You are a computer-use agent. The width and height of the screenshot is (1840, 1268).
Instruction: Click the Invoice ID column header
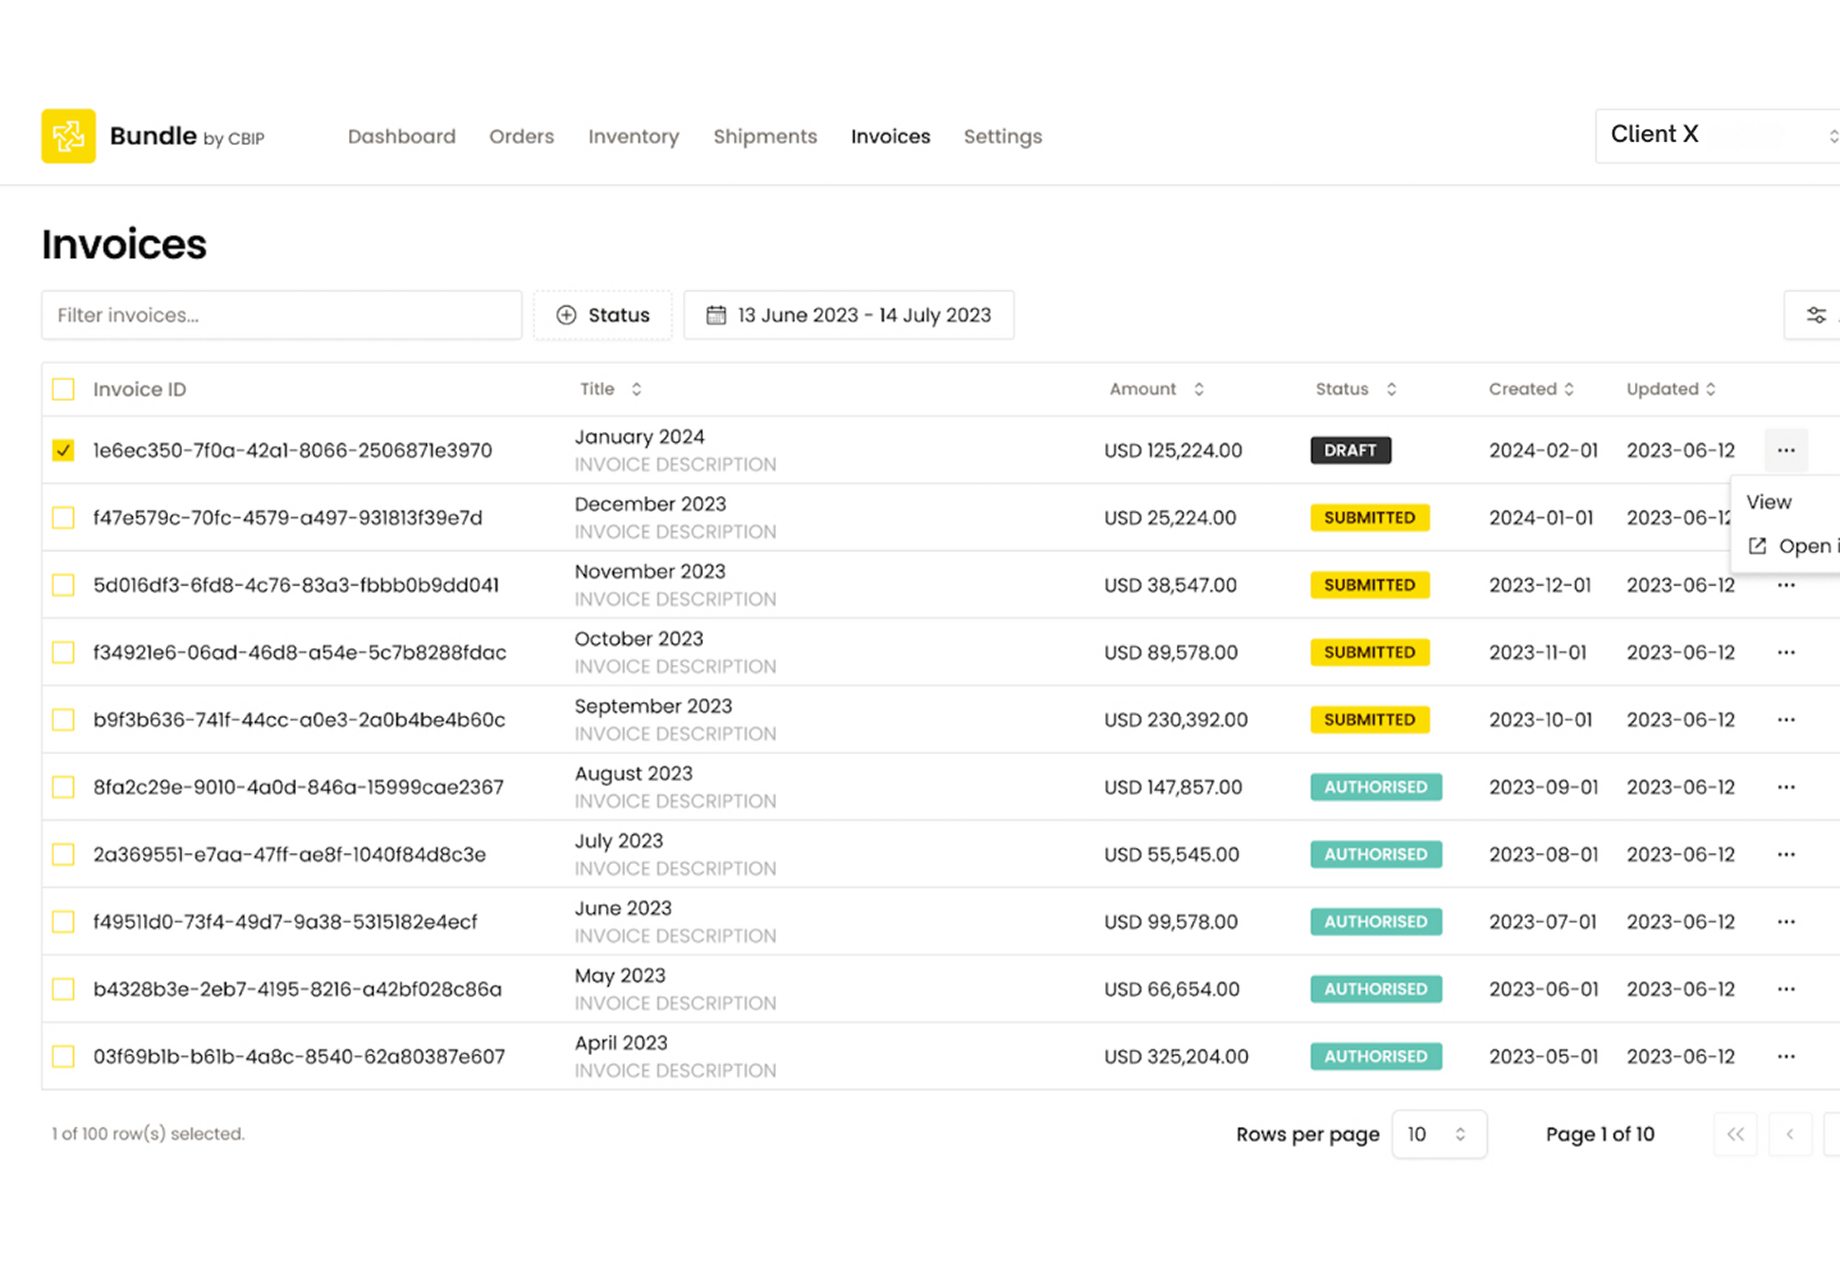click(x=140, y=389)
